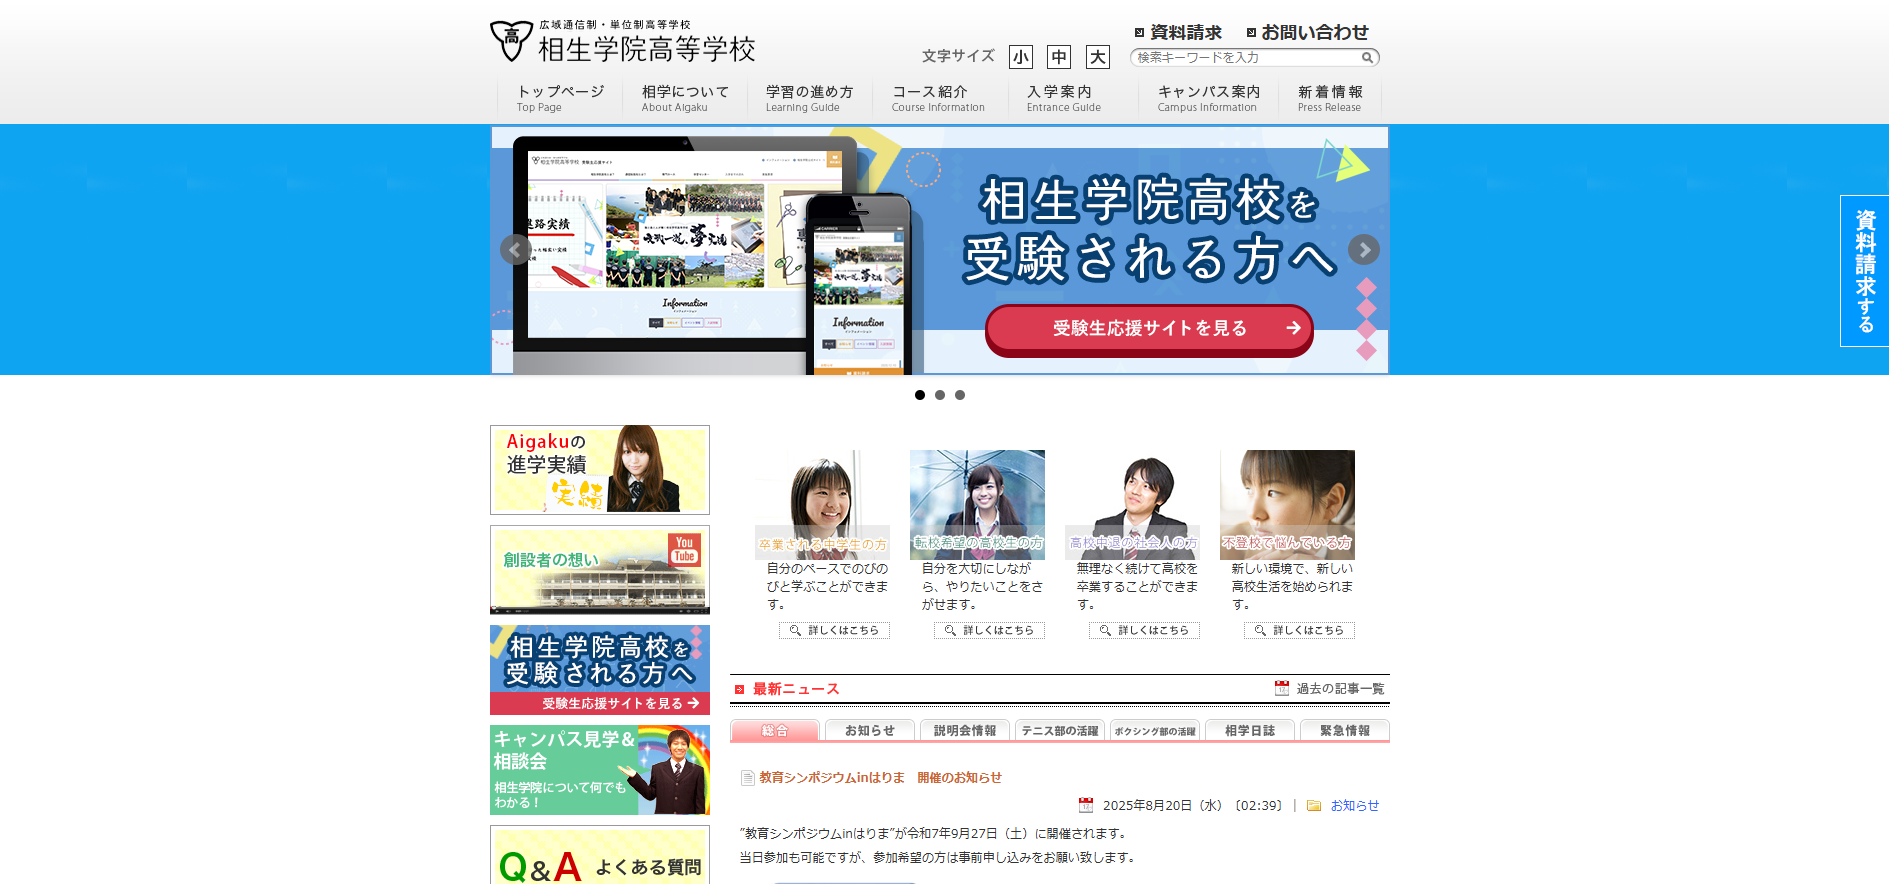Viewport: 1889px width, 884px height.
Task: Open キャンパス案内 Campus Information menu
Action: [1208, 98]
